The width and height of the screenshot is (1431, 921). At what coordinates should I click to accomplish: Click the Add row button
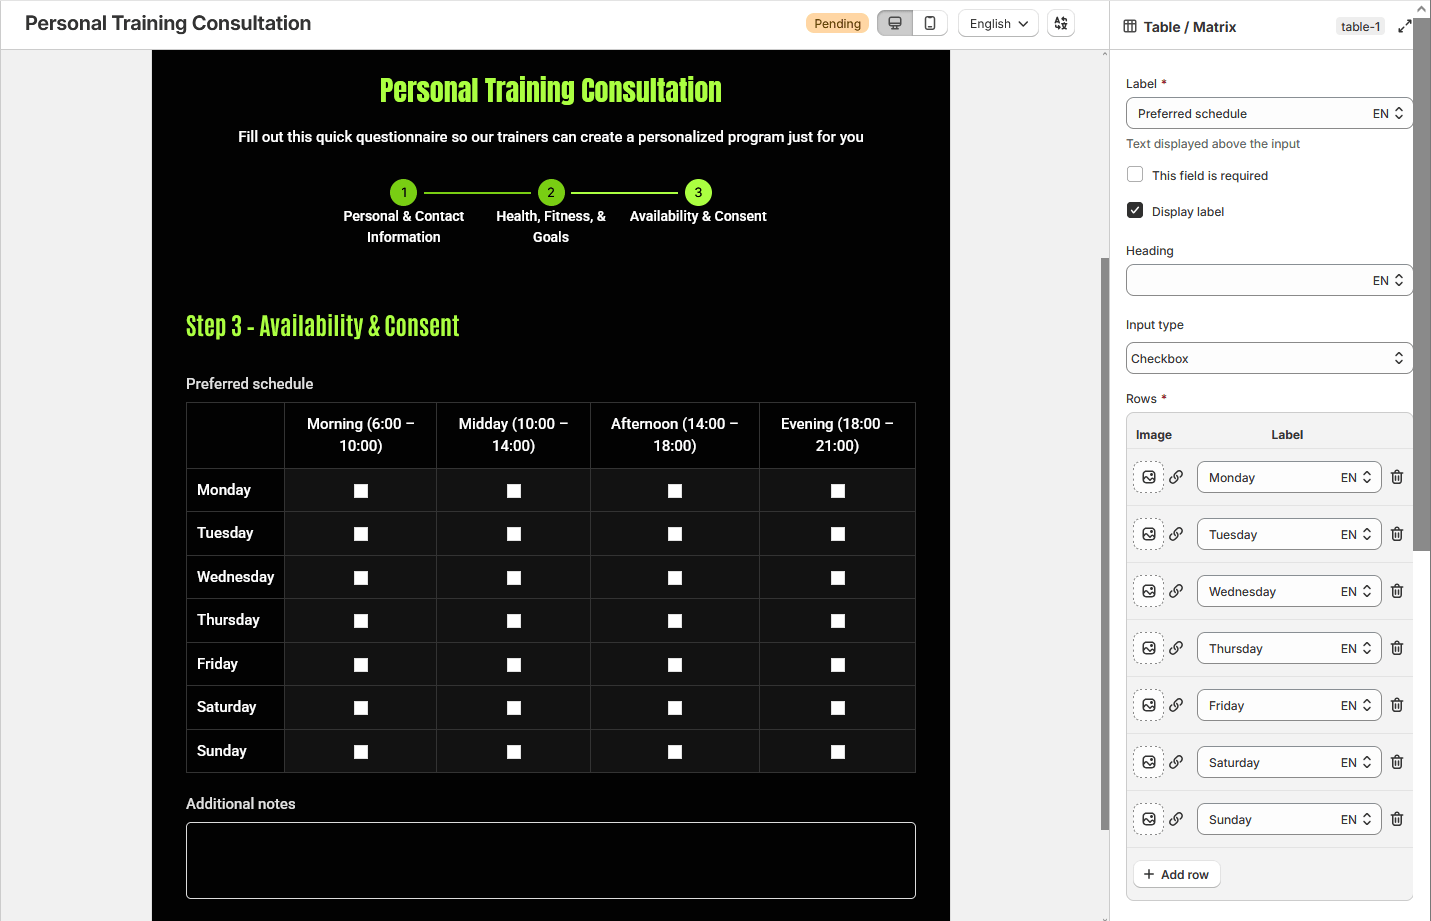pos(1176,874)
